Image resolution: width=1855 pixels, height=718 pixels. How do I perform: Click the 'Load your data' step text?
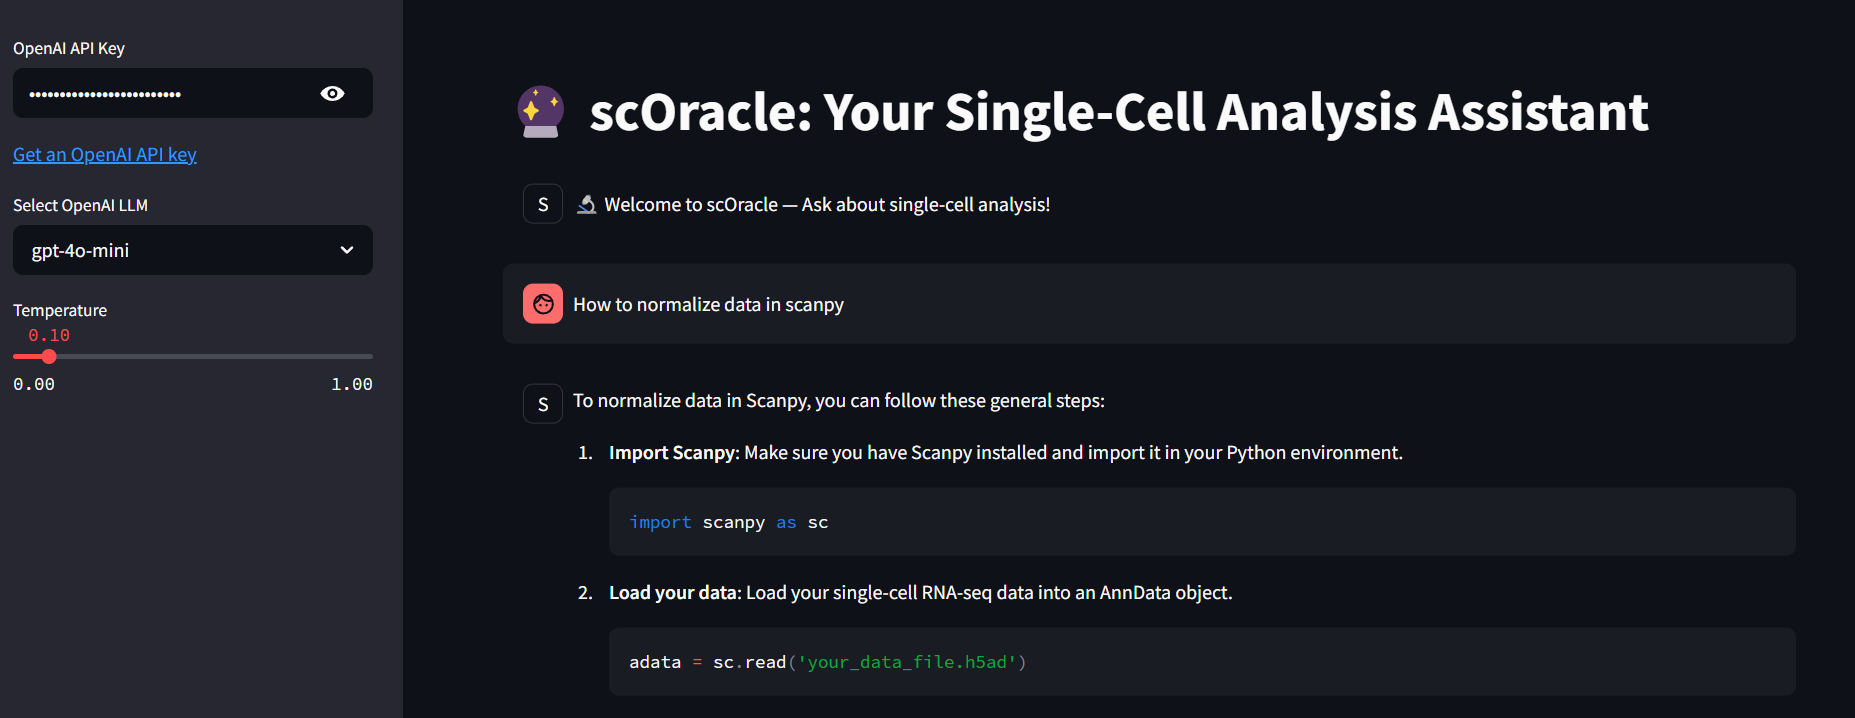(x=673, y=593)
